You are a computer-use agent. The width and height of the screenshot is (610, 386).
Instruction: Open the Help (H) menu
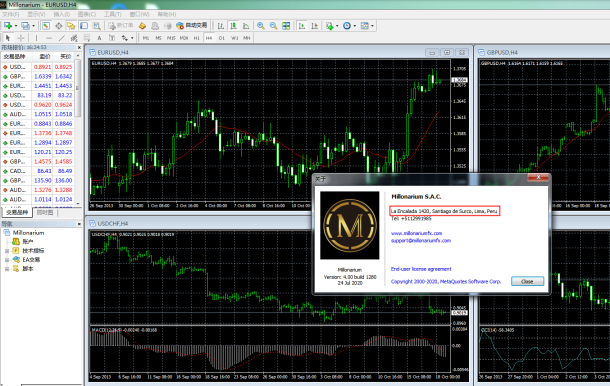tap(167, 14)
